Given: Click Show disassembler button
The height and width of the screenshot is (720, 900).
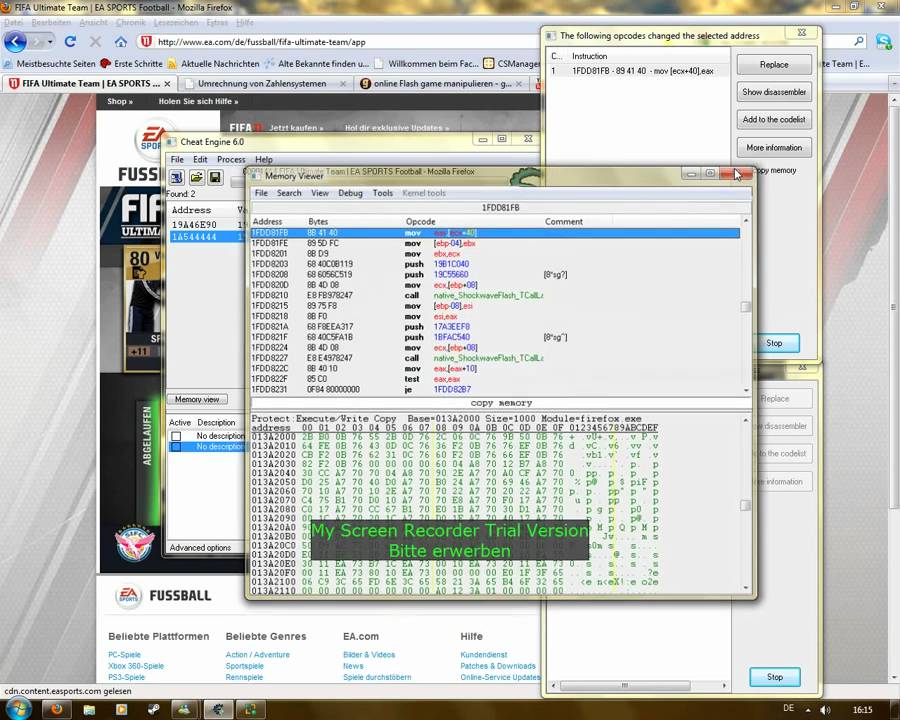Looking at the screenshot, I should [x=774, y=92].
